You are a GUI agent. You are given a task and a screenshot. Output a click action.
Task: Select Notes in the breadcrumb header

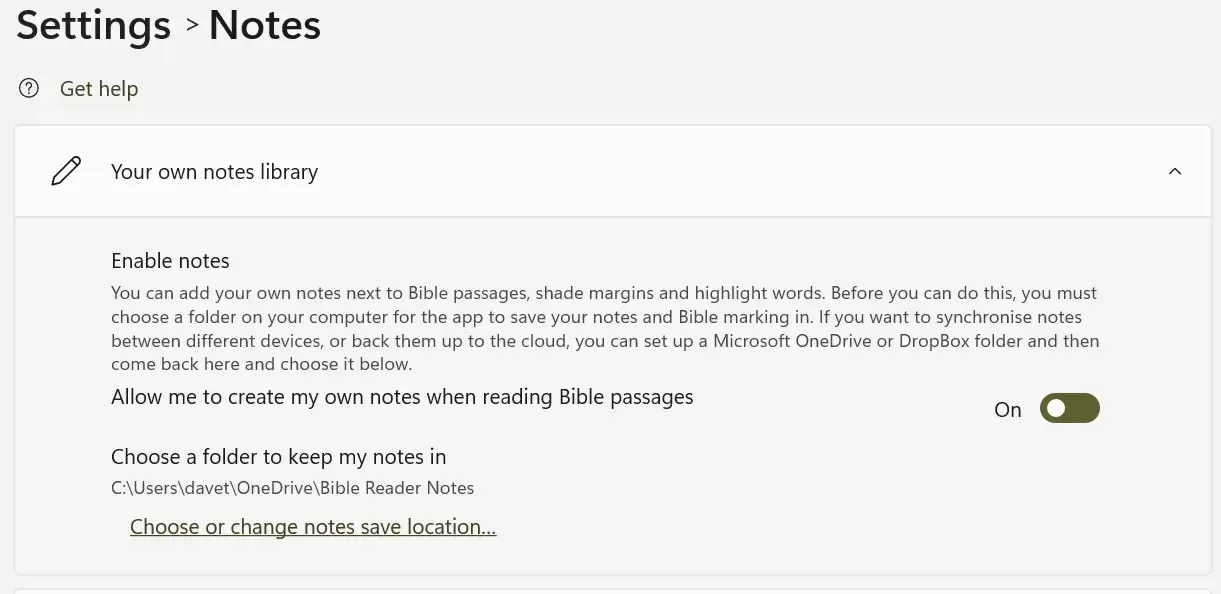[263, 25]
